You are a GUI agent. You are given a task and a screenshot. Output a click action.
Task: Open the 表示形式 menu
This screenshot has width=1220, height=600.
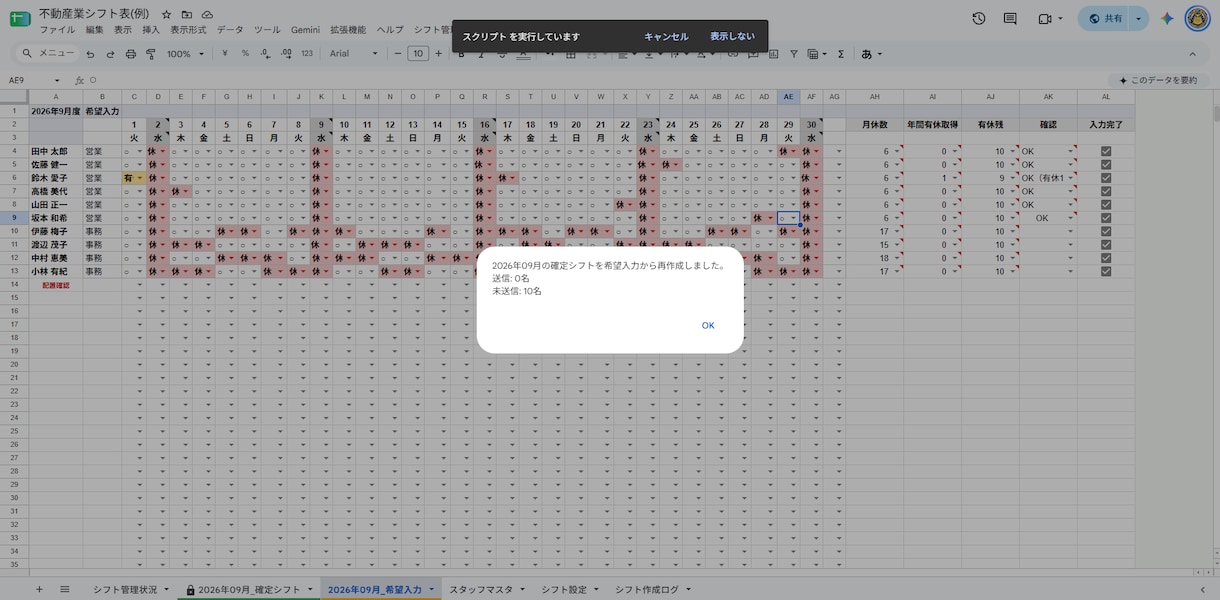point(188,30)
